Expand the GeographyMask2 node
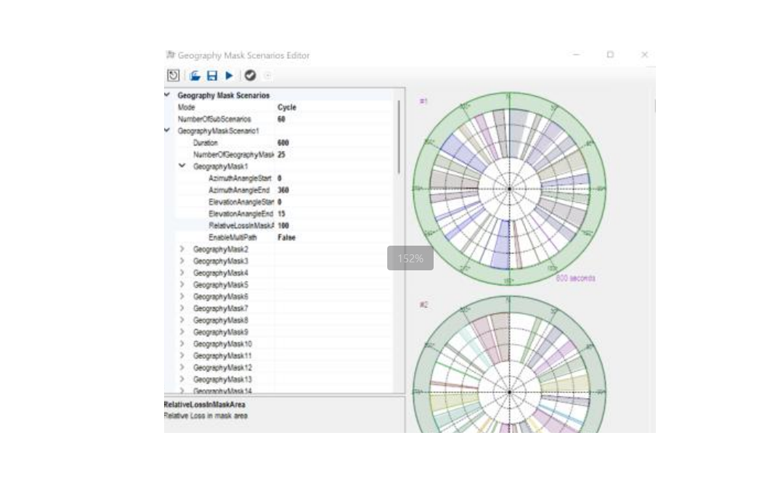Image resolution: width=784 pixels, height=484 pixels. (x=181, y=249)
